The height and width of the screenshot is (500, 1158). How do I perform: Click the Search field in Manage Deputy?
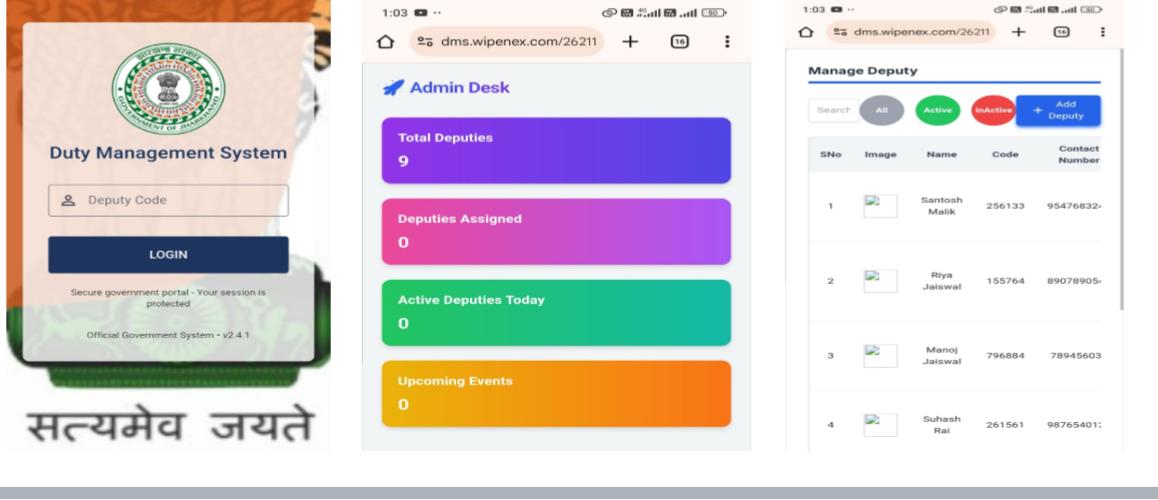tap(834, 110)
